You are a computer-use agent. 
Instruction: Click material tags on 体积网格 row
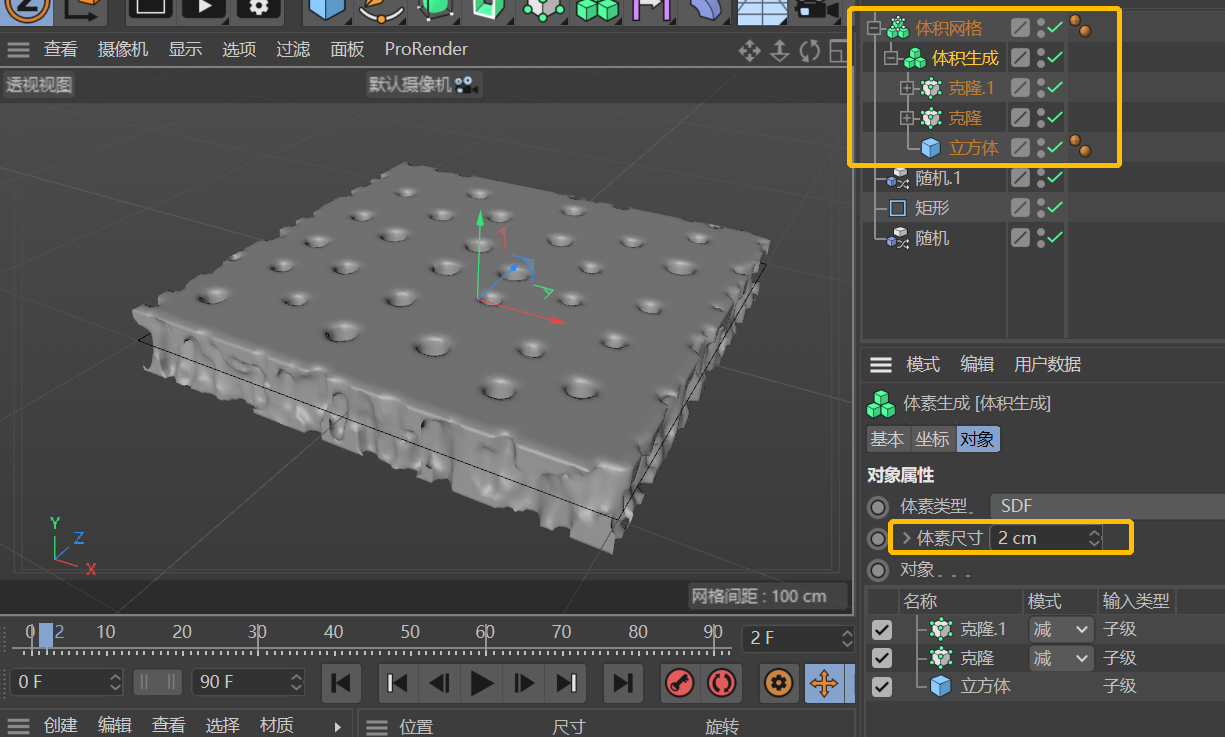1080,26
